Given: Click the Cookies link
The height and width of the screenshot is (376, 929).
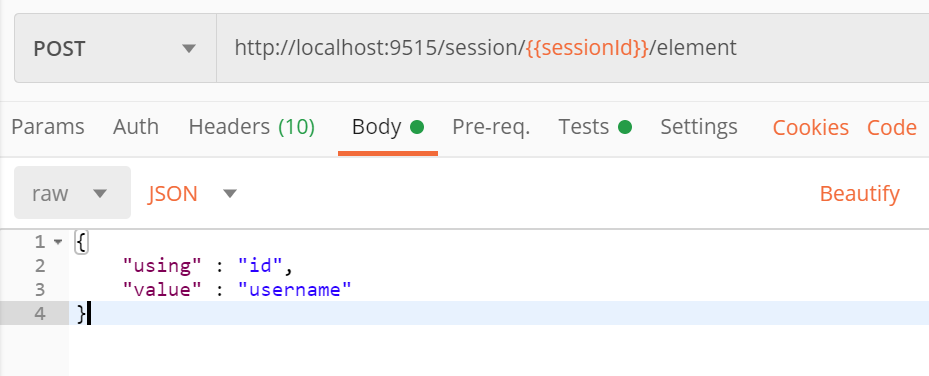Looking at the screenshot, I should tap(811, 128).
